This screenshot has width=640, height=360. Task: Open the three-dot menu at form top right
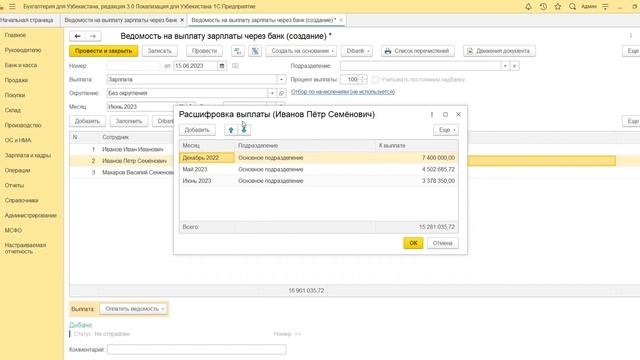point(631,36)
